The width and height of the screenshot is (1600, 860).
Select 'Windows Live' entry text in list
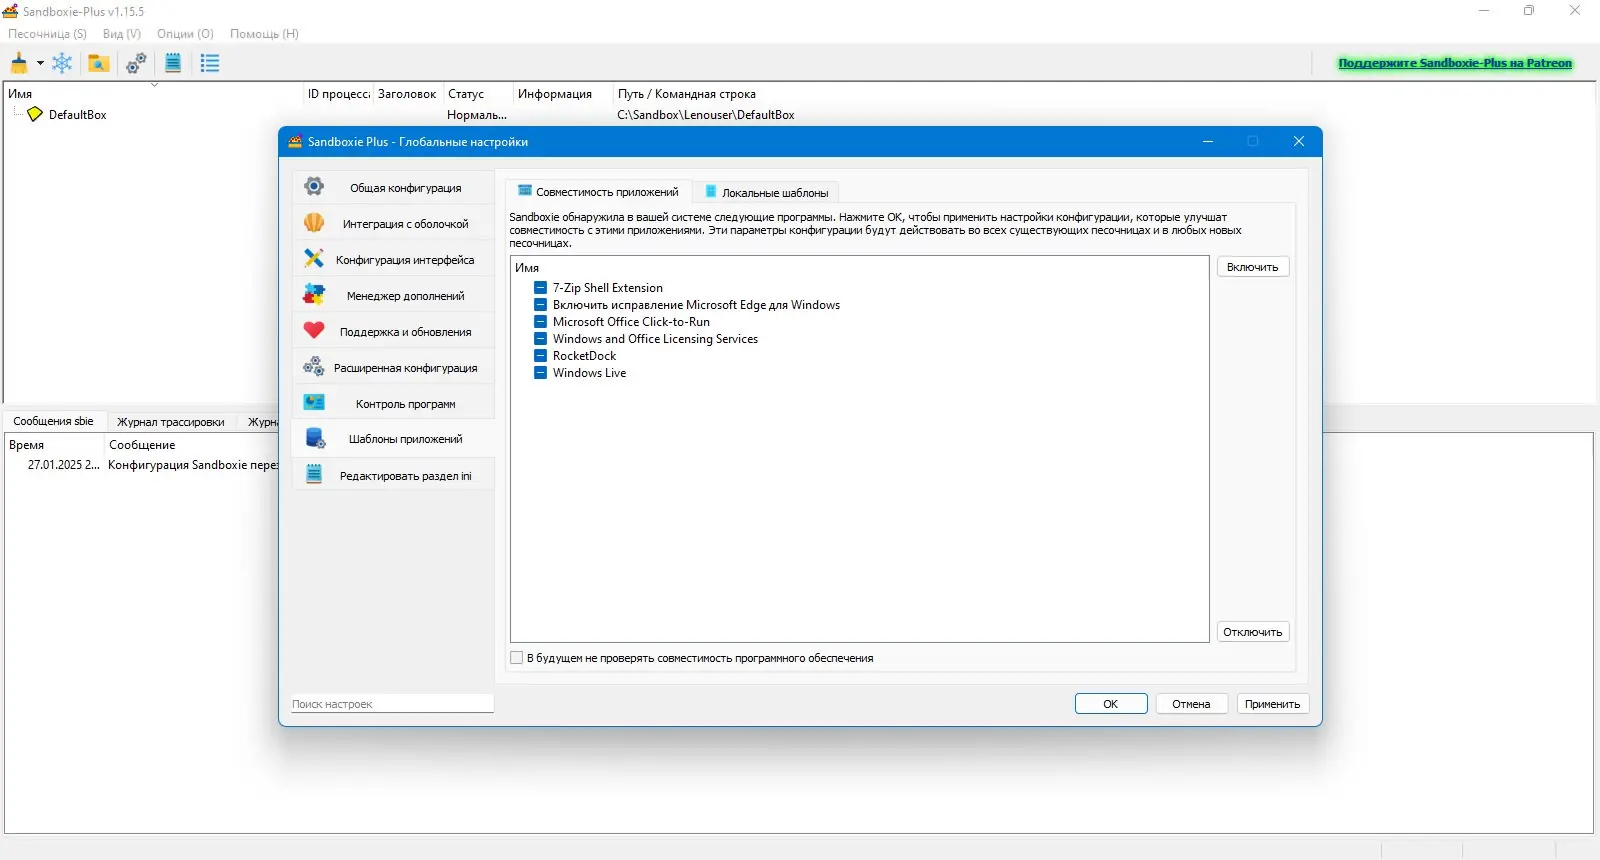coord(589,373)
